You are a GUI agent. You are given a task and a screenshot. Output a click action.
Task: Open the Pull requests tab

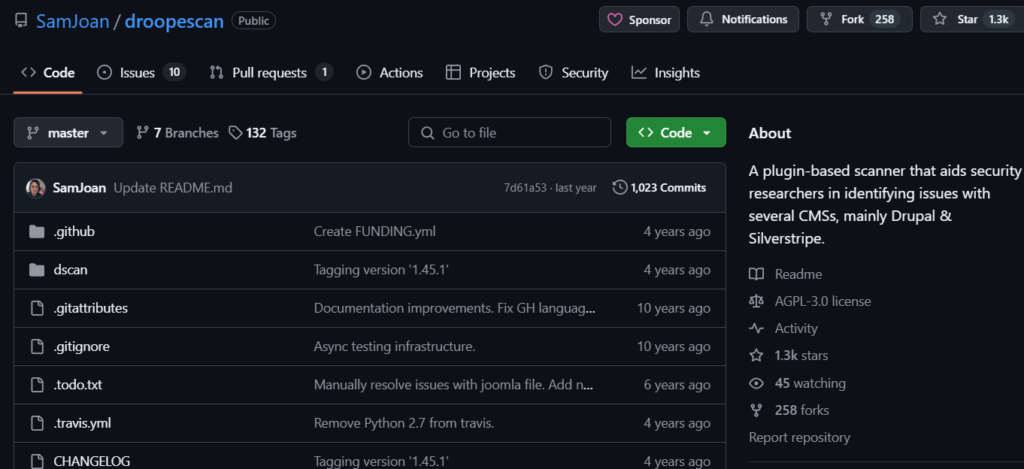pyautogui.click(x=271, y=73)
